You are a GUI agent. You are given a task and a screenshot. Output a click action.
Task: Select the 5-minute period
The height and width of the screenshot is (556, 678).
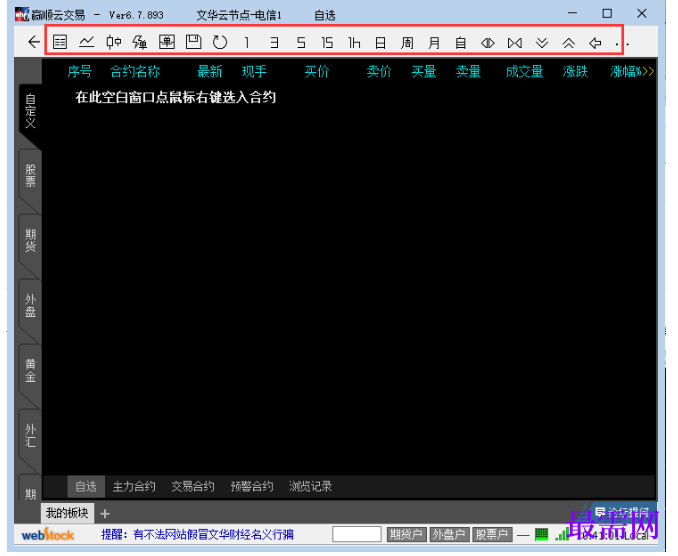click(x=301, y=42)
